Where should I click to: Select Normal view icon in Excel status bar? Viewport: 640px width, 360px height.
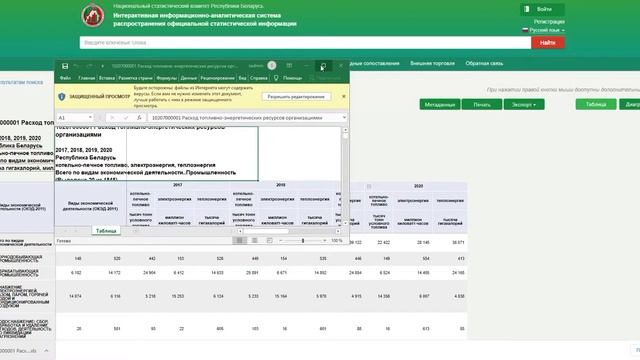coord(240,241)
